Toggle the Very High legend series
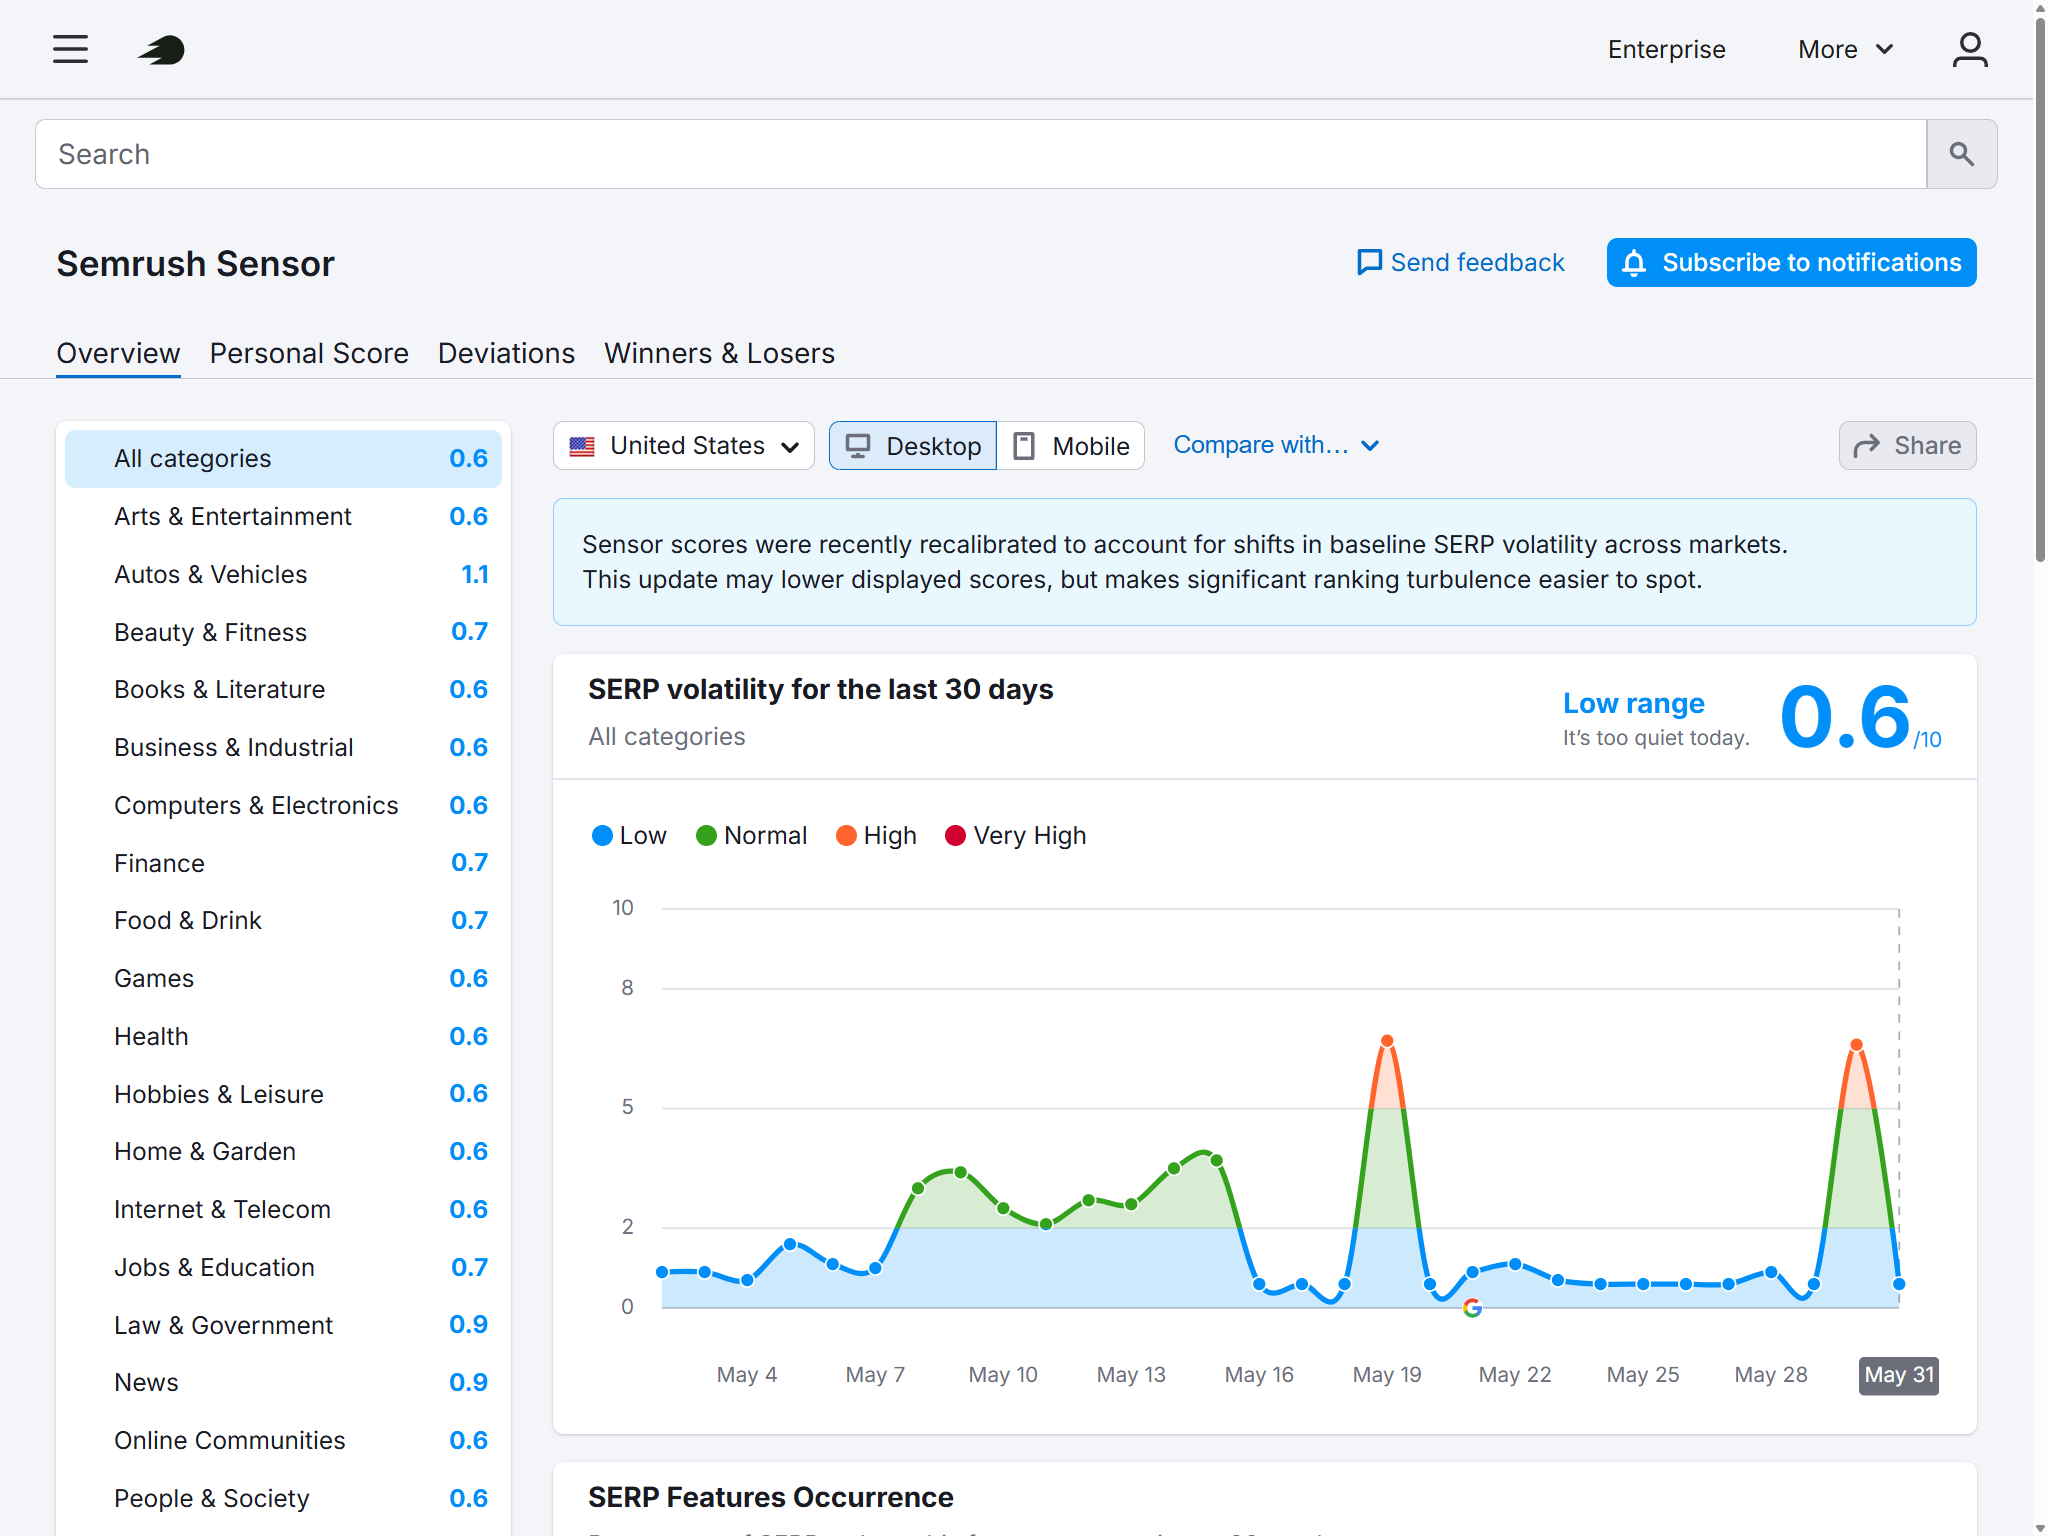 pos(1016,835)
